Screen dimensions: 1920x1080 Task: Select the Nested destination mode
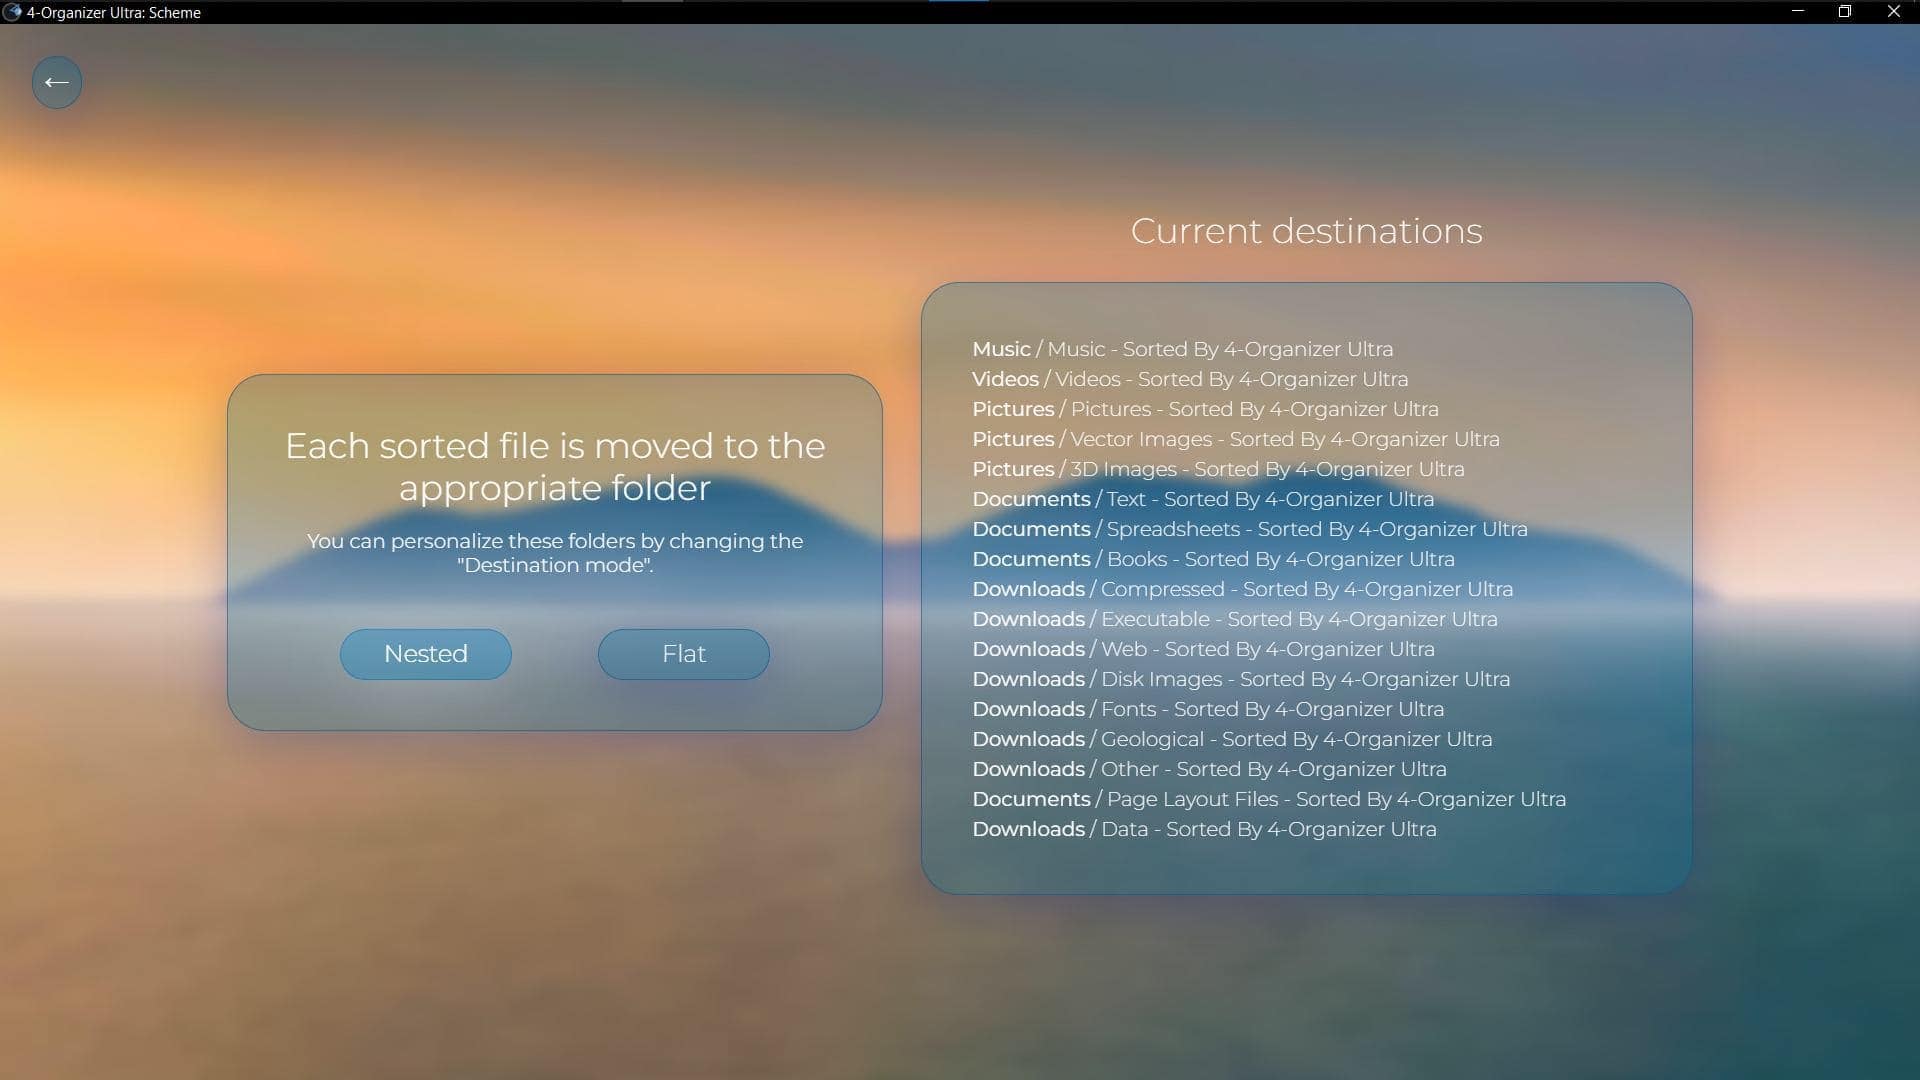tap(426, 654)
